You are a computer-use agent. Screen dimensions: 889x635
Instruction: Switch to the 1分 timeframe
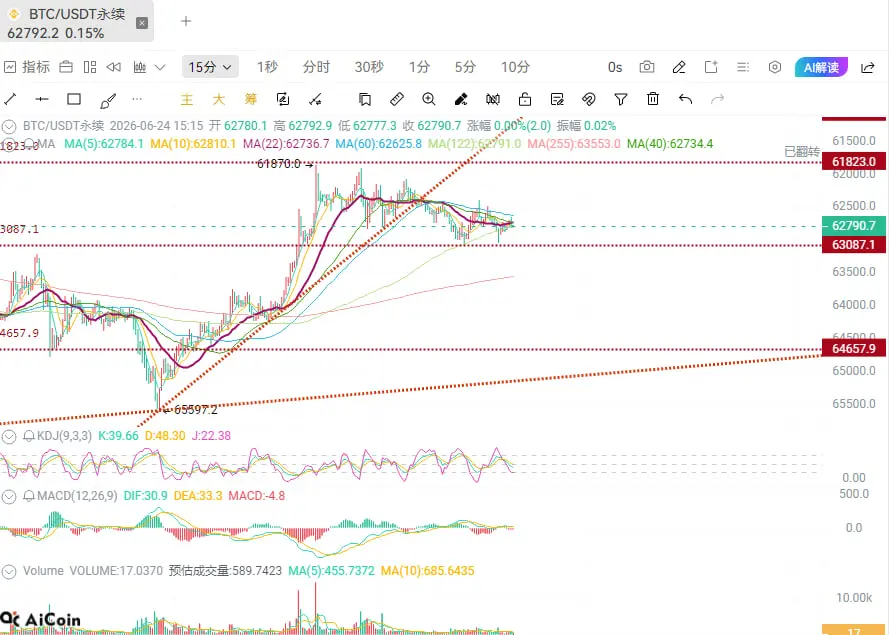click(420, 67)
